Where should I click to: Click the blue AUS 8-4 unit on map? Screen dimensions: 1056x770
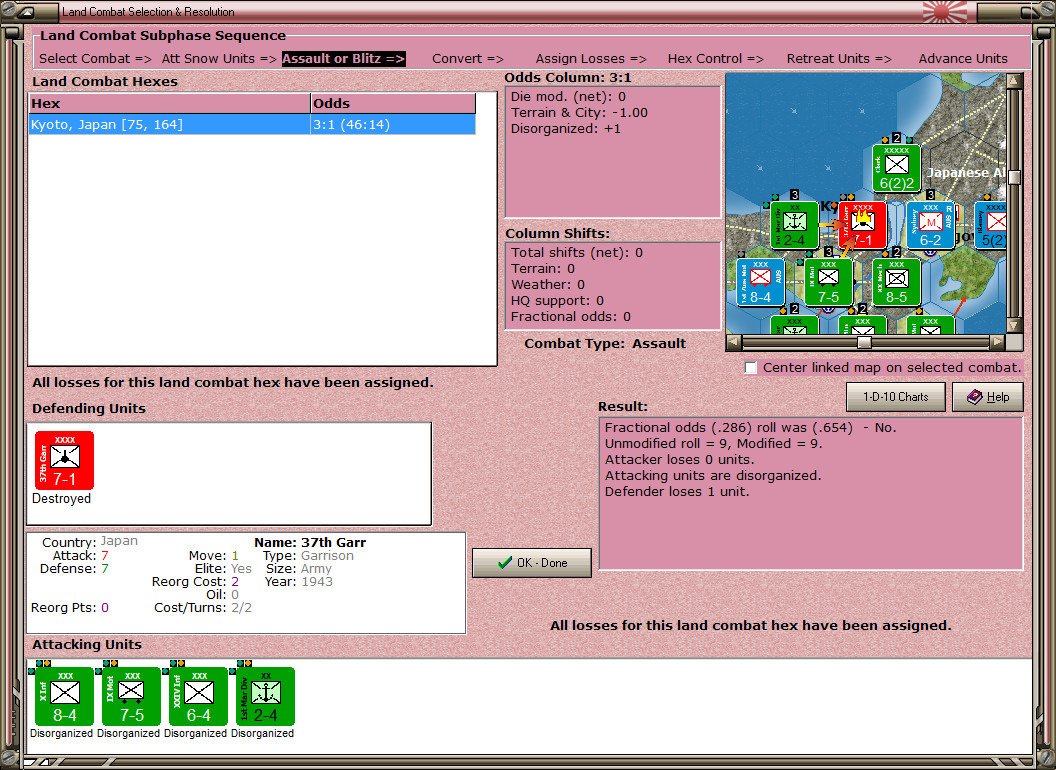click(x=760, y=283)
